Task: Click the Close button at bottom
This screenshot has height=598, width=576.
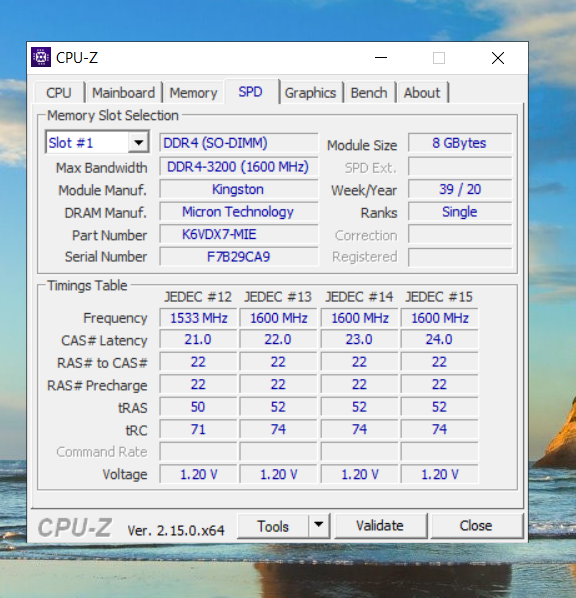Action: [476, 526]
